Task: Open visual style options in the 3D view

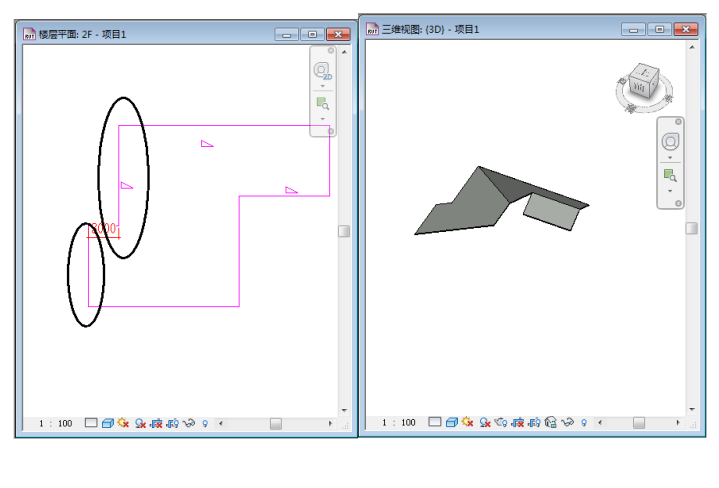Action: point(450,423)
